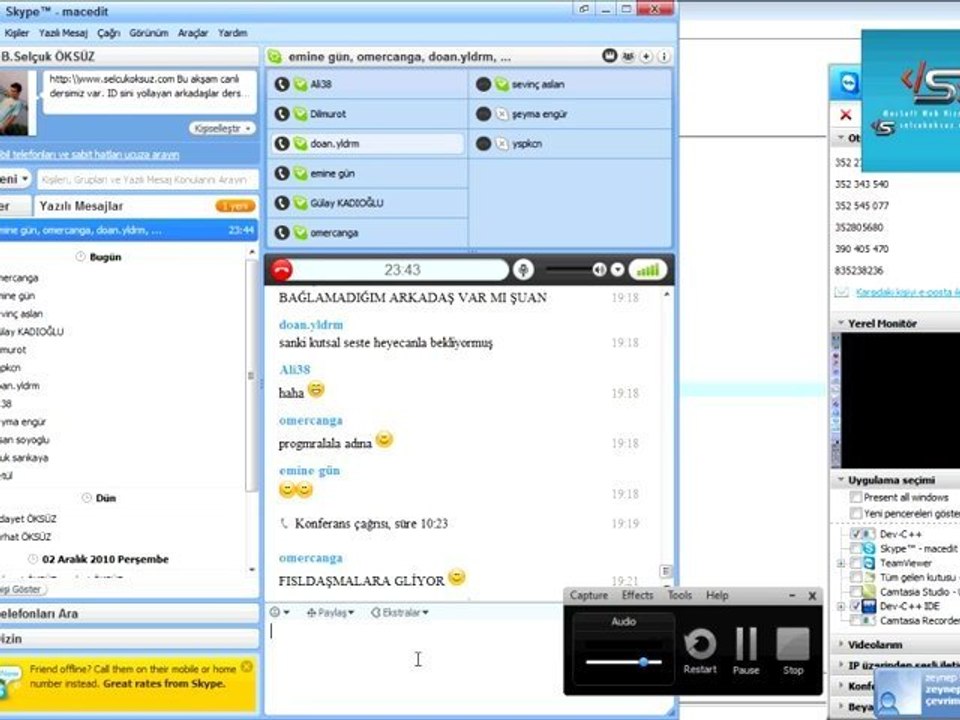Open the Çağrı menu
Viewport: 960px width, 720px height.
click(x=108, y=33)
